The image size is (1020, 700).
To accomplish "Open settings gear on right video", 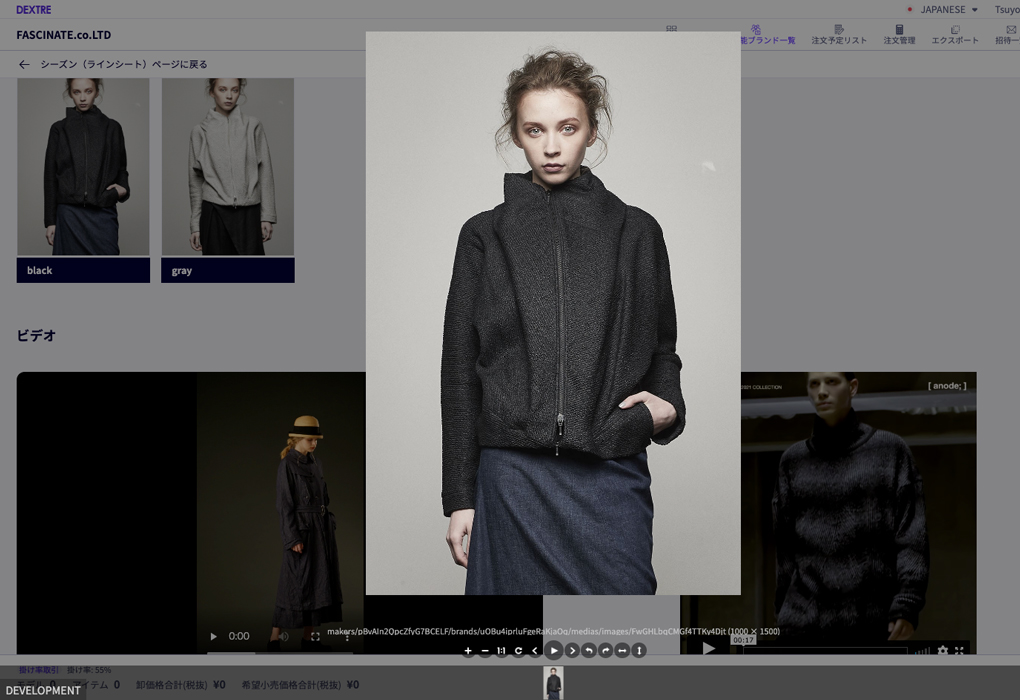I will pyautogui.click(x=943, y=650).
